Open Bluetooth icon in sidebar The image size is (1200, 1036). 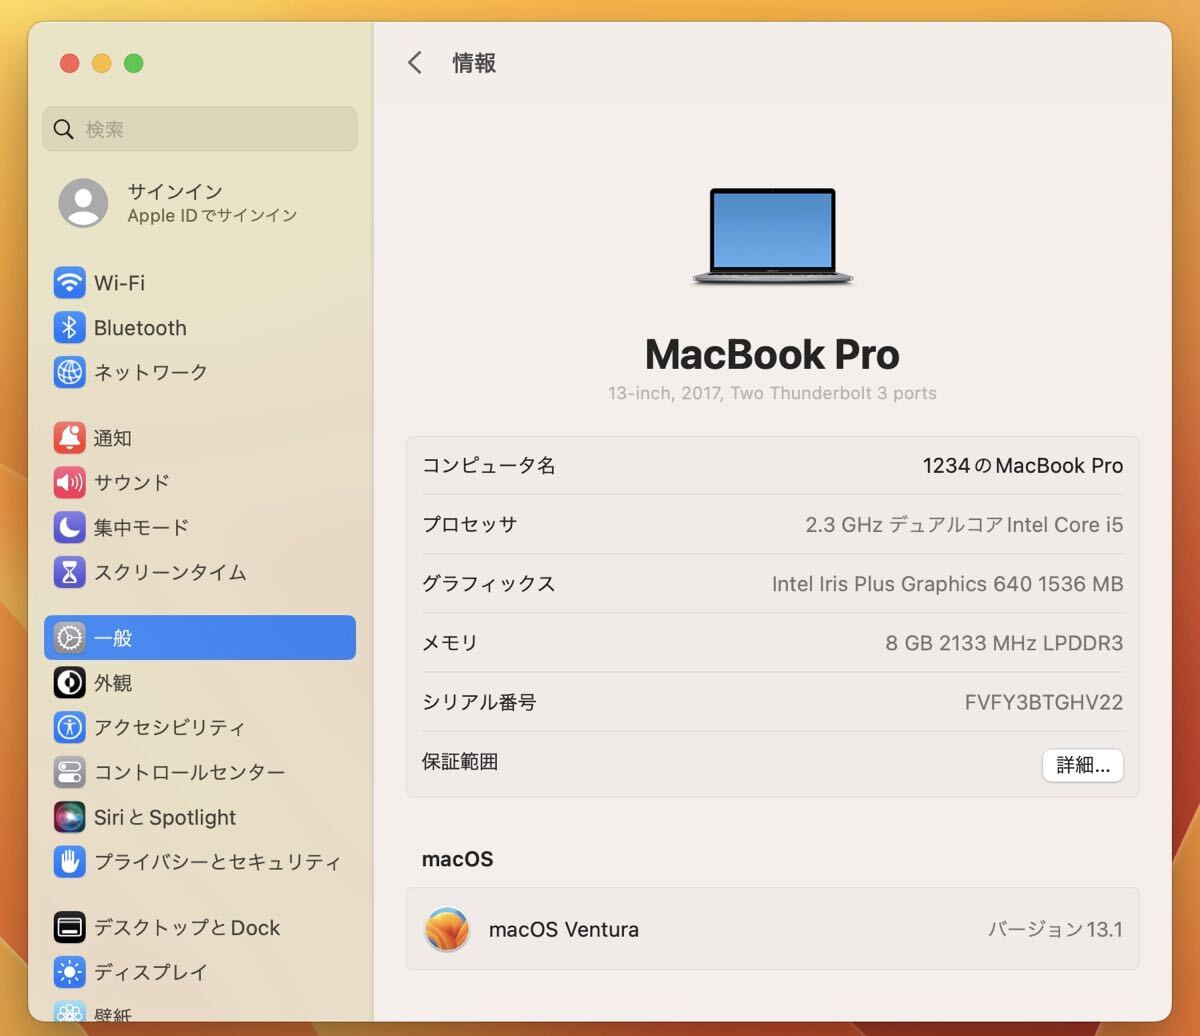click(x=69, y=328)
